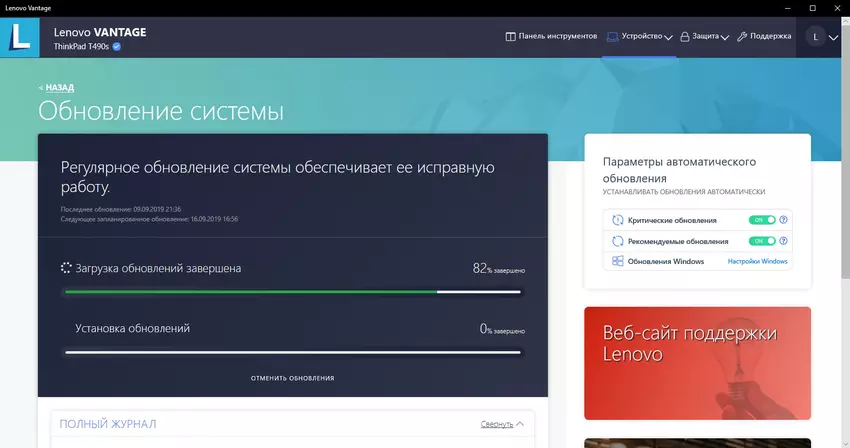
Task: Open the Настройки Windows link
Action: click(x=757, y=262)
